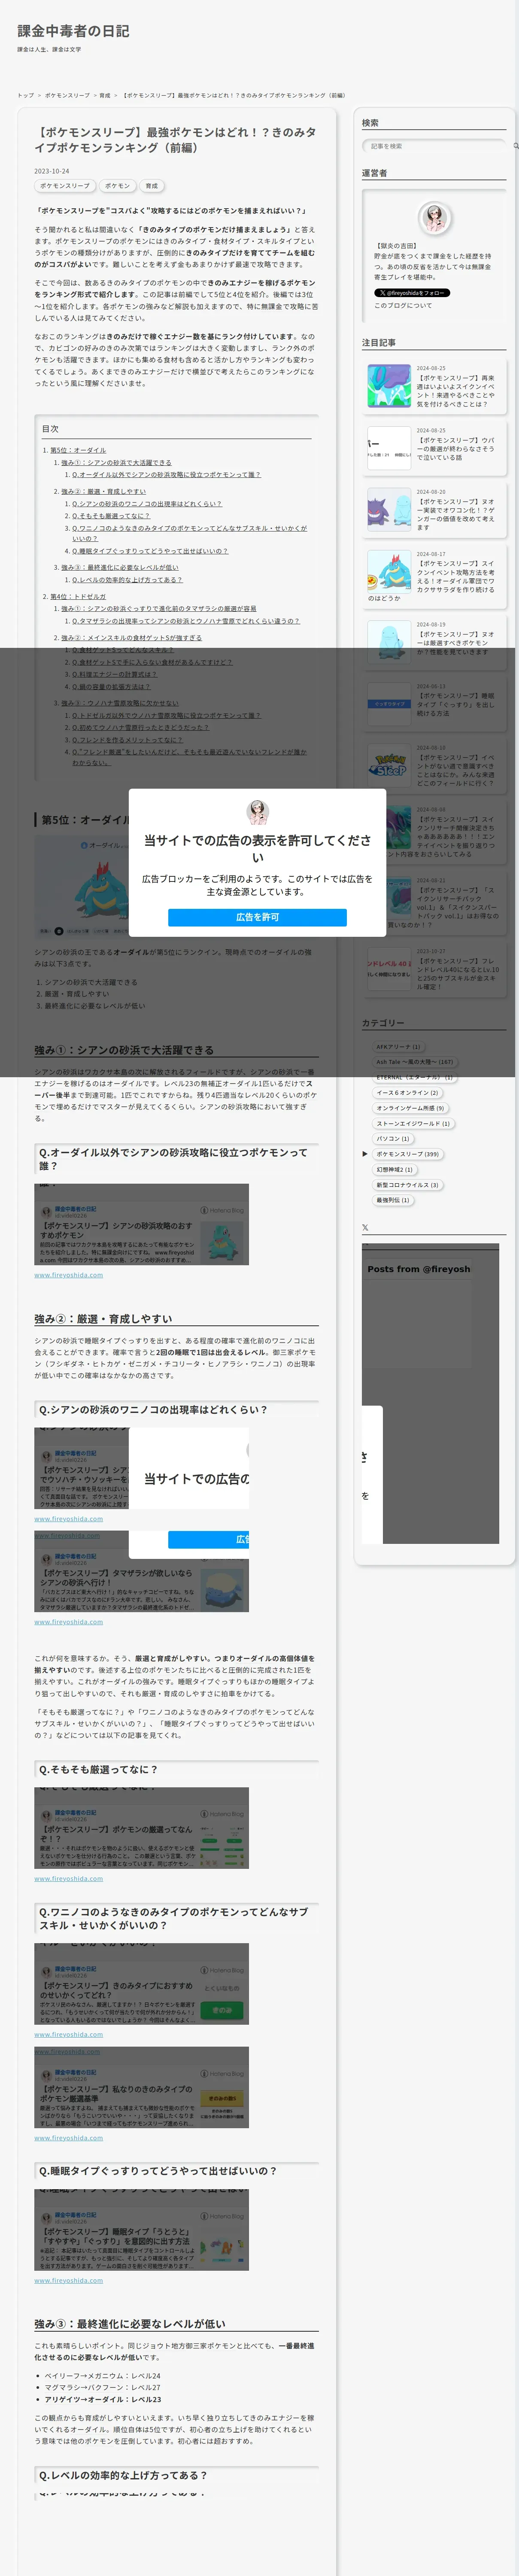Select イース６オンライン (2) category

click(407, 1093)
